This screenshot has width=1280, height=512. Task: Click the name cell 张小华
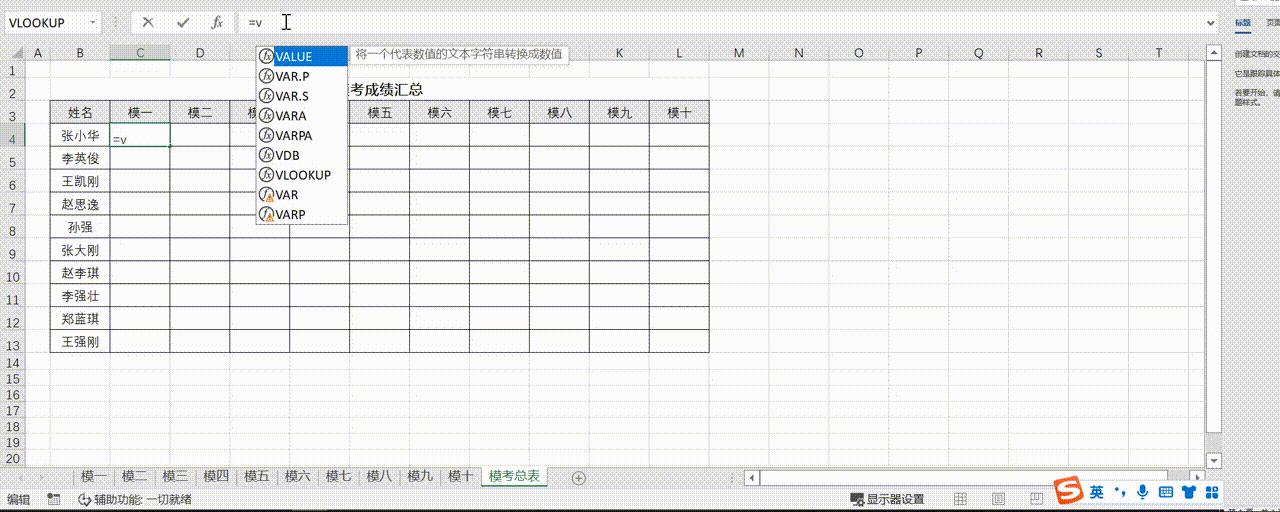point(80,136)
